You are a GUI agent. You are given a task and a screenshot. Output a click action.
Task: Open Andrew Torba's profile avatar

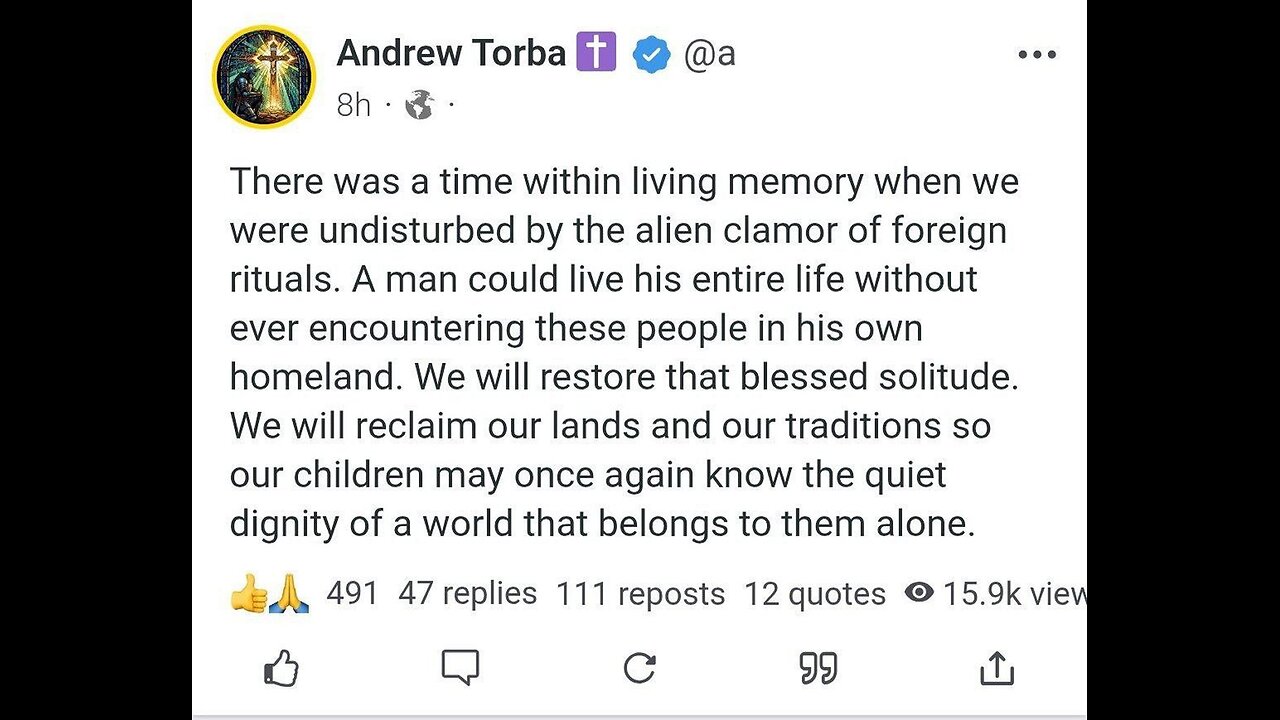(x=264, y=78)
